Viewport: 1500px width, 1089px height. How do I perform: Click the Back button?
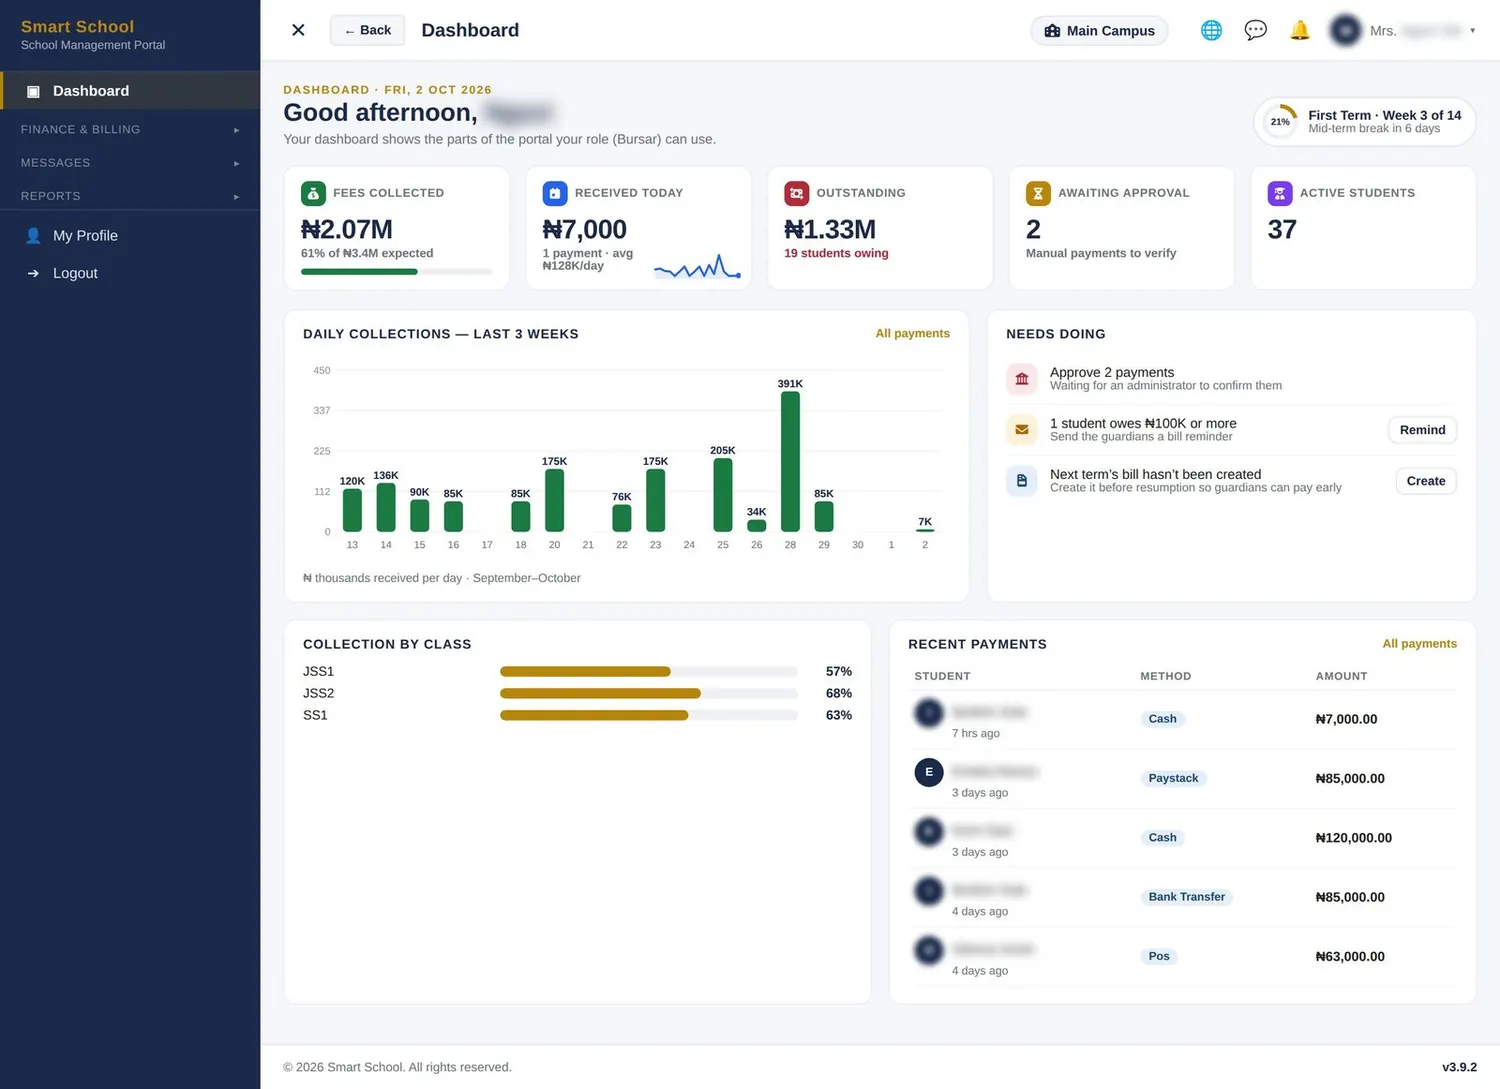(x=367, y=30)
